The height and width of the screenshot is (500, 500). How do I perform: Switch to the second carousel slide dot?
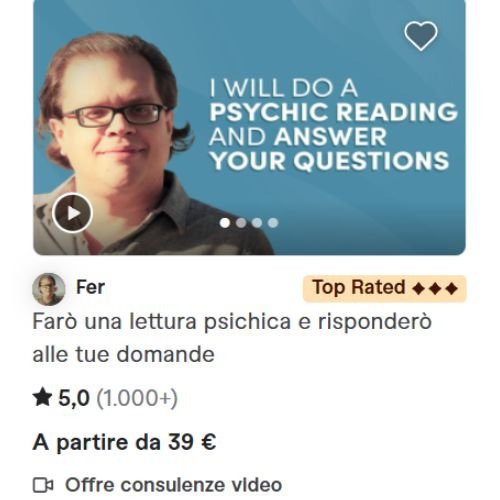click(241, 223)
